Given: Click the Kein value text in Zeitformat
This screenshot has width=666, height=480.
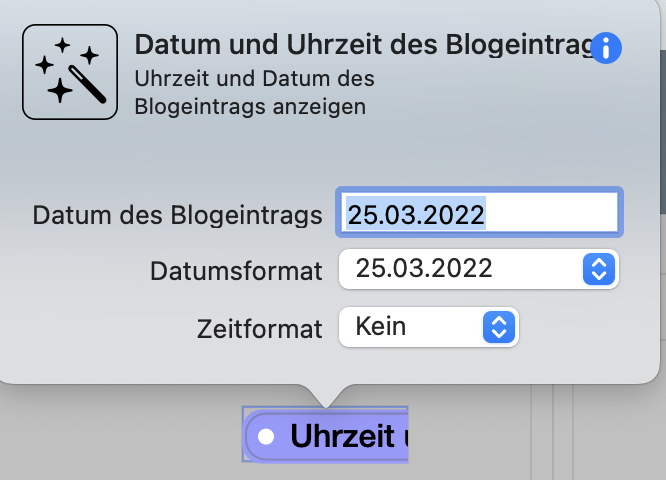Looking at the screenshot, I should coord(381,326).
